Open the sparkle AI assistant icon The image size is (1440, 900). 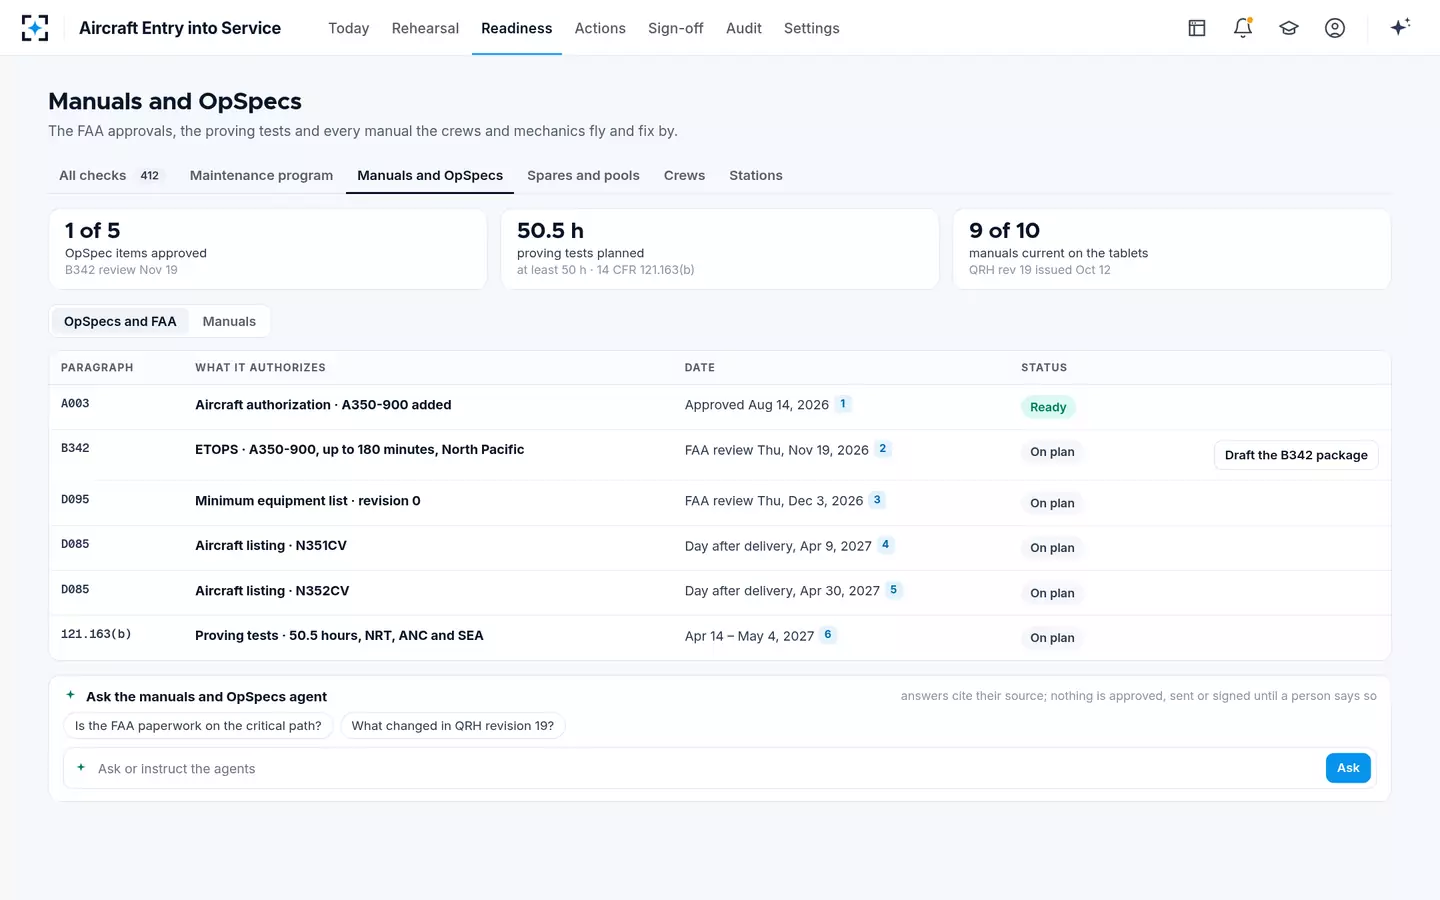tap(1400, 27)
